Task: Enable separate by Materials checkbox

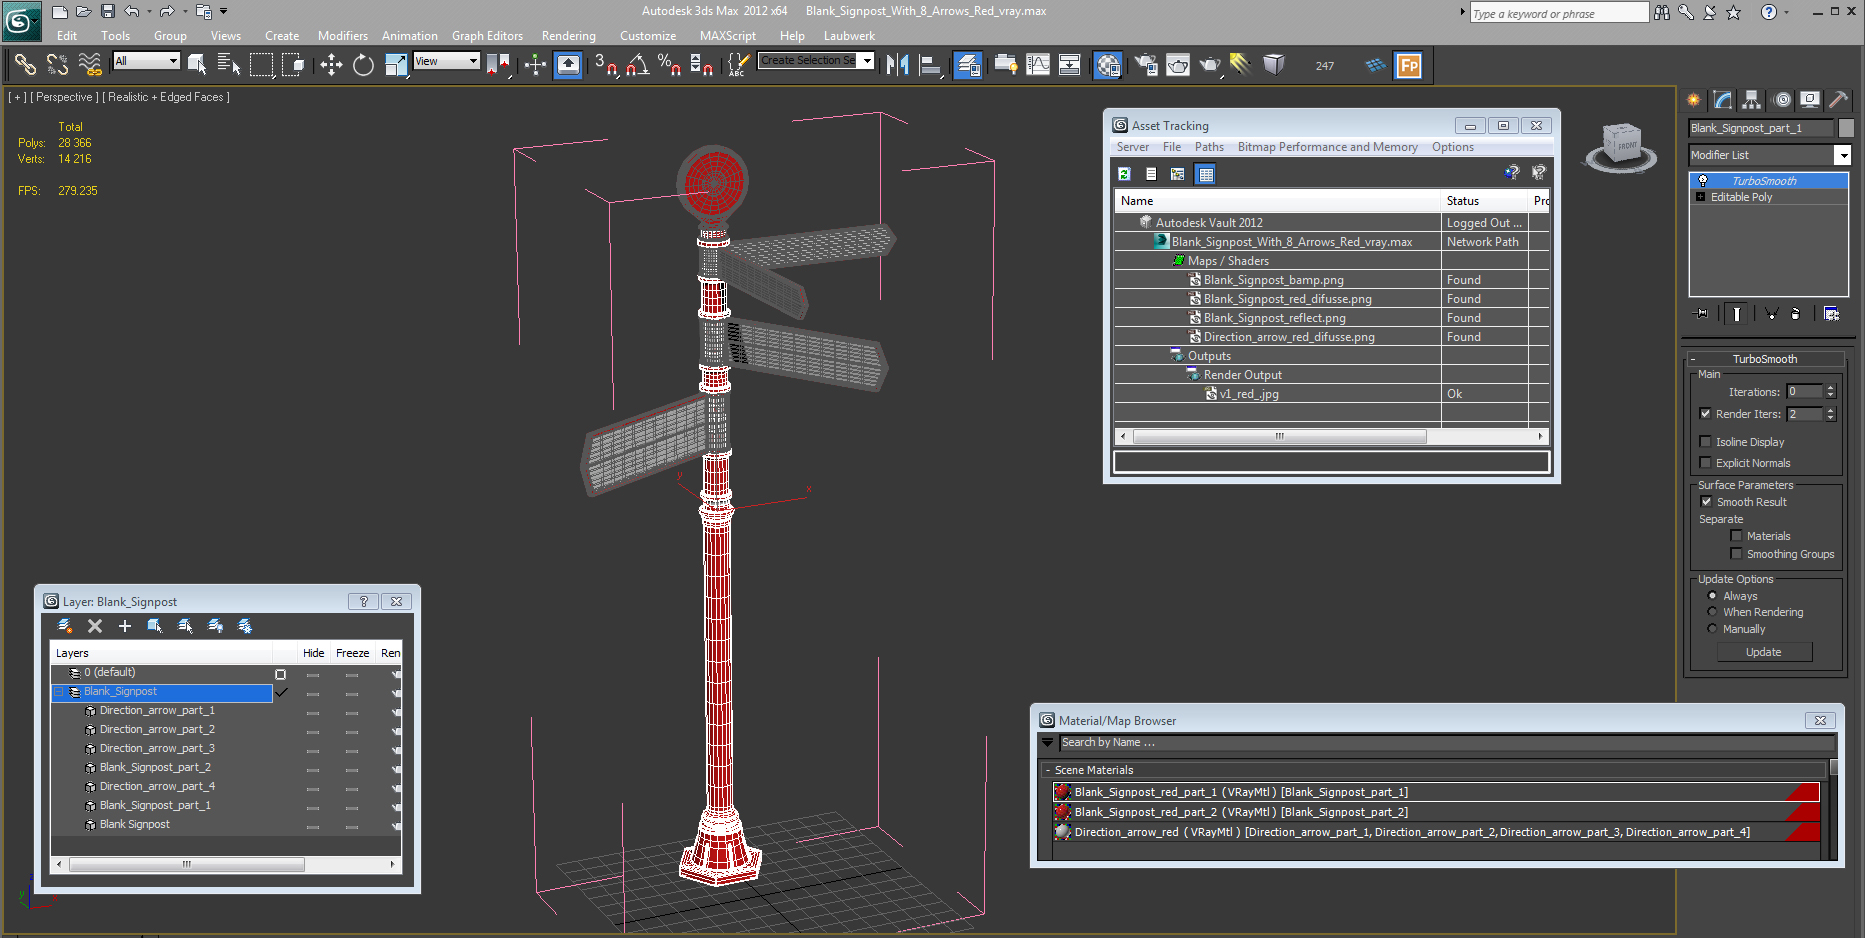Action: pyautogui.click(x=1736, y=536)
